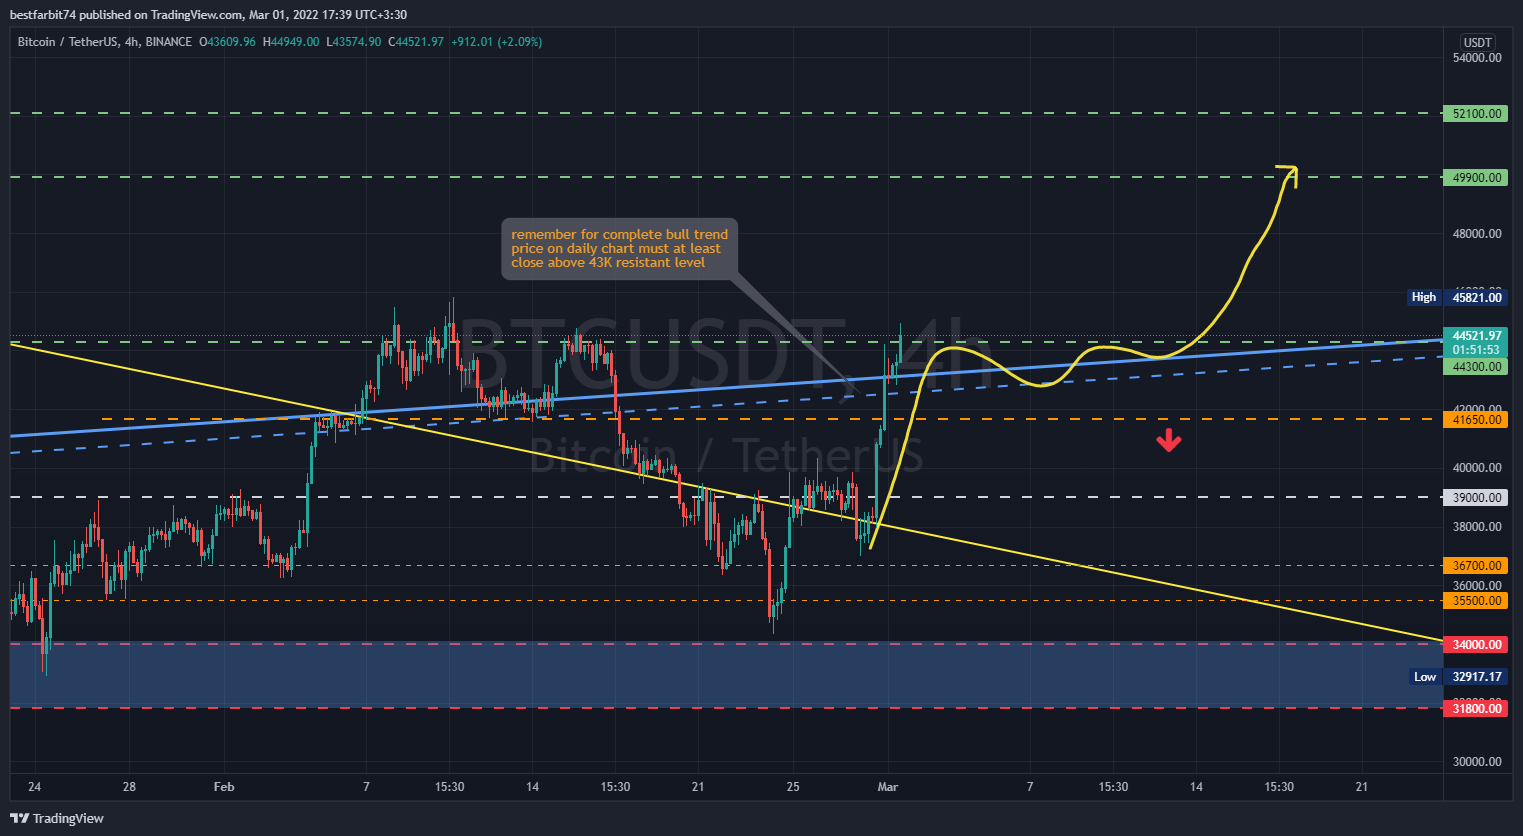Viewport: 1523px width, 836px height.
Task: Click the orange 35500.00 price label
Action: [1475, 601]
